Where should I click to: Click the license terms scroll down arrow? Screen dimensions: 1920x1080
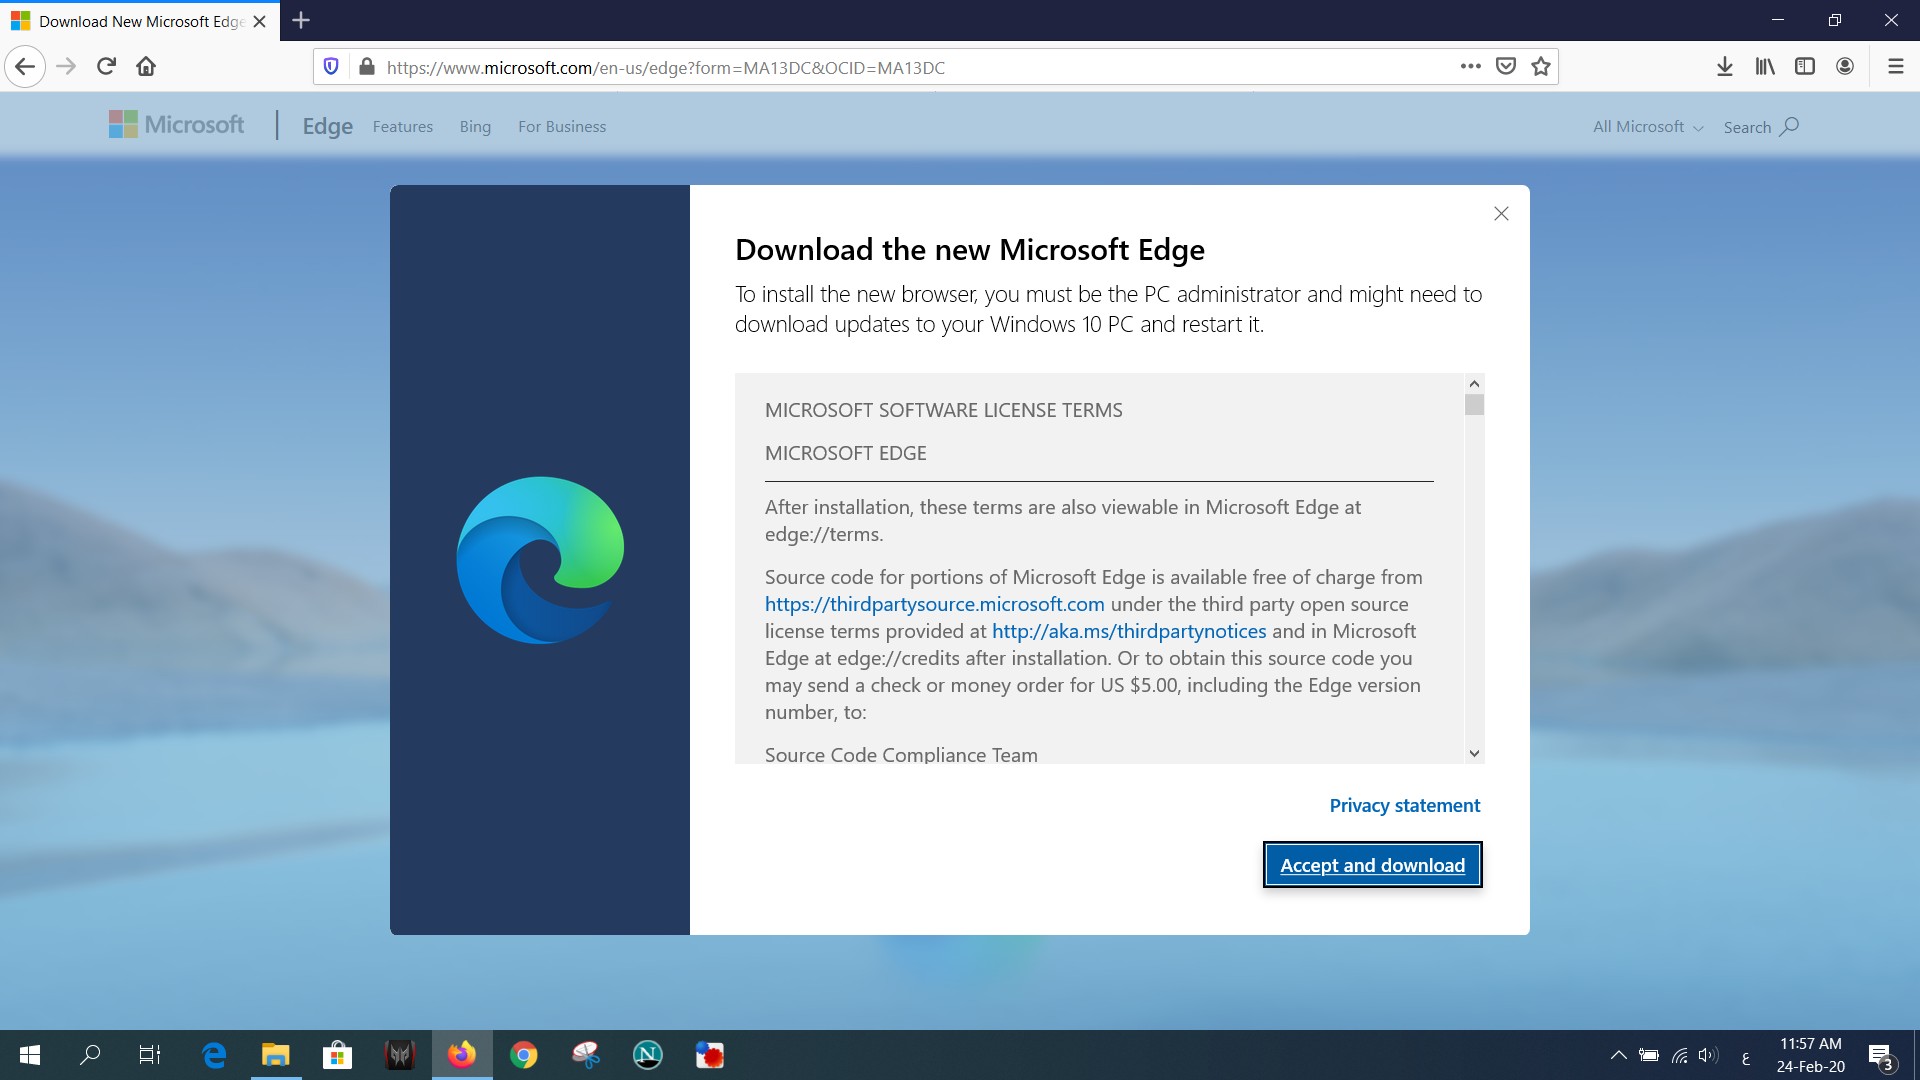1474,754
